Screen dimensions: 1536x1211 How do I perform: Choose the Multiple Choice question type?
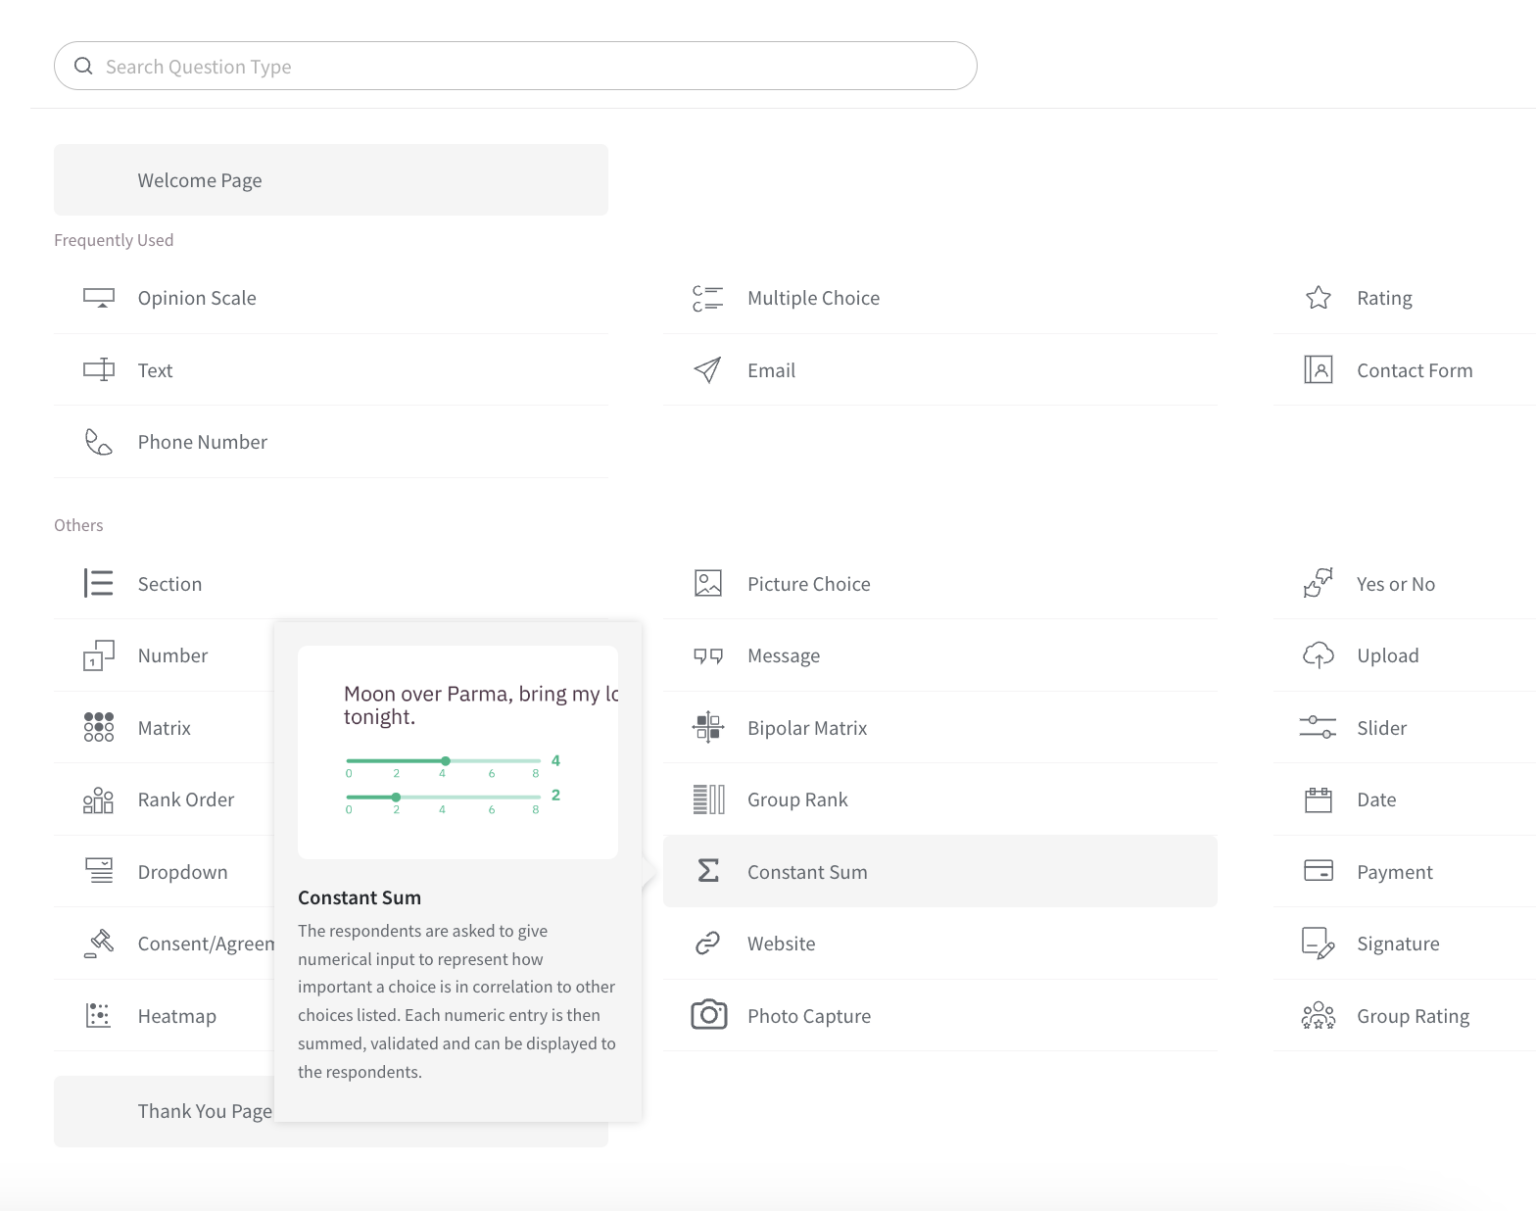[813, 298]
